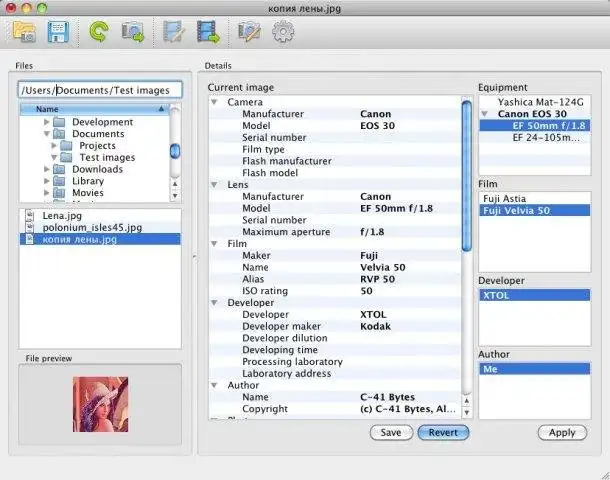Select EF 50mm f/1.8 in Equipment list
The height and width of the screenshot is (480, 610).
[535, 126]
